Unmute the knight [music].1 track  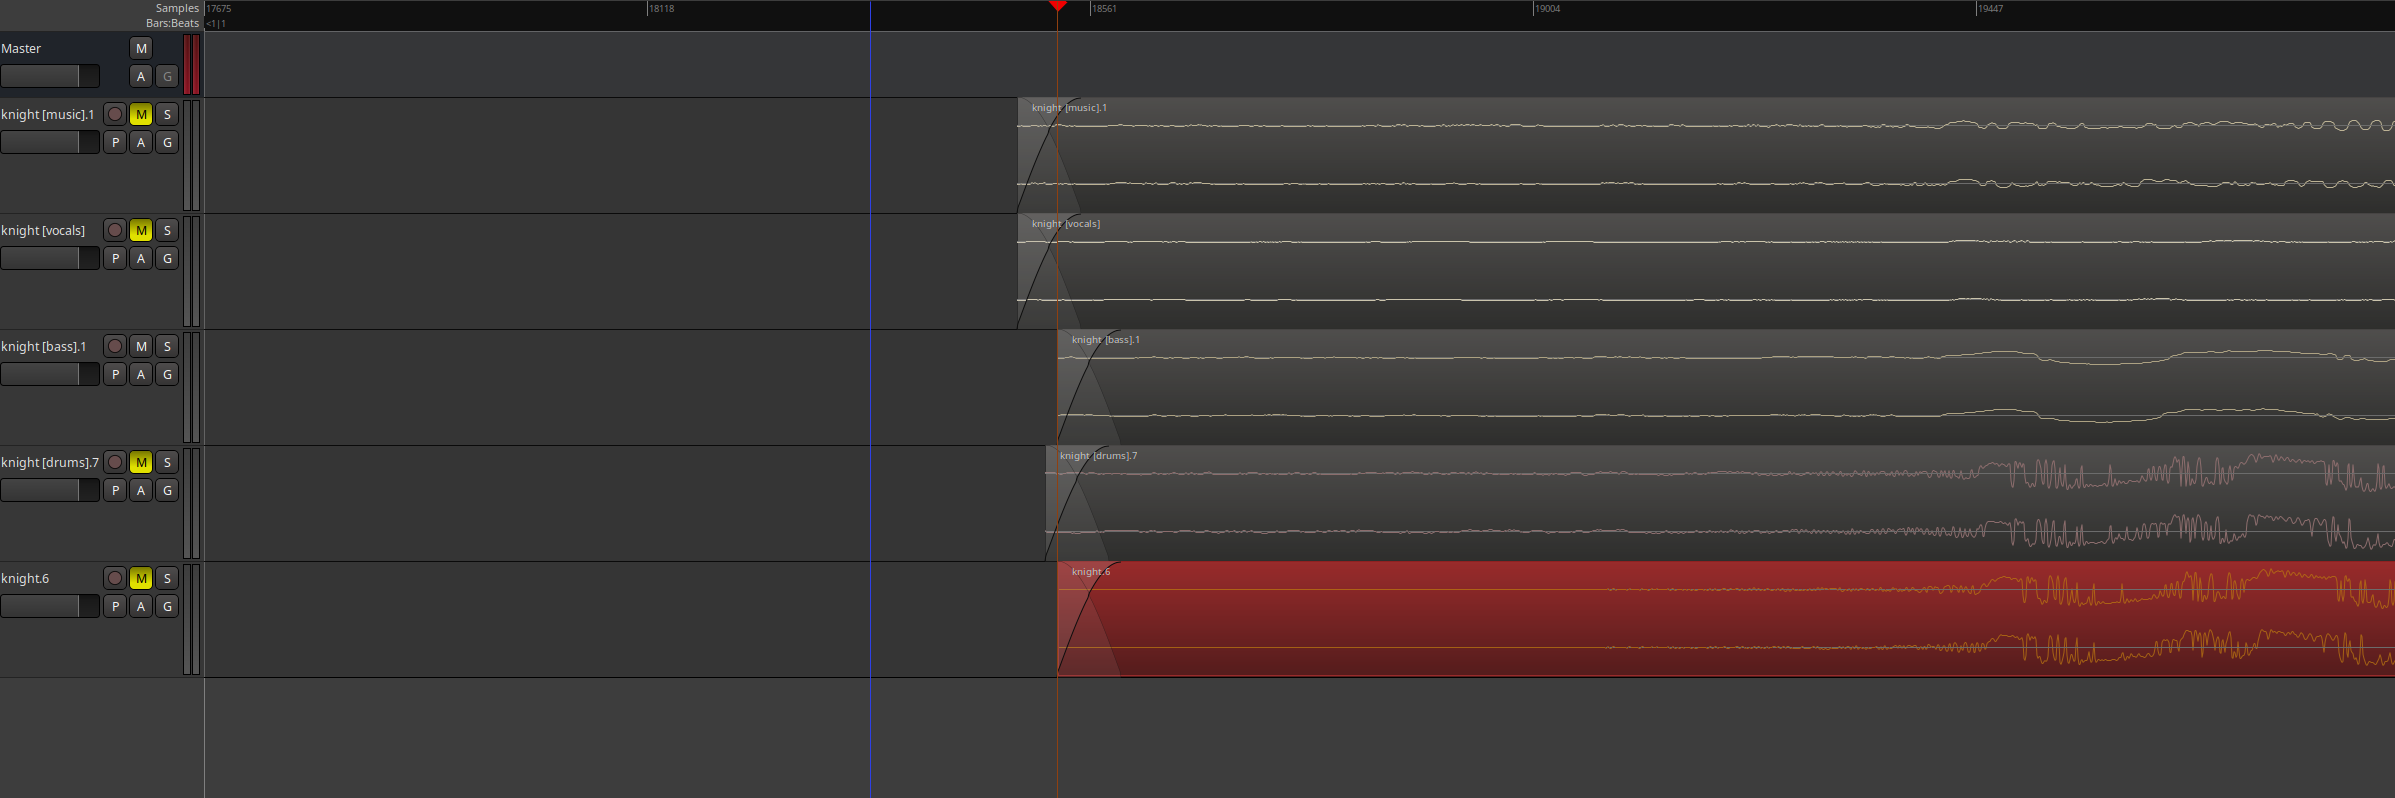coord(141,114)
